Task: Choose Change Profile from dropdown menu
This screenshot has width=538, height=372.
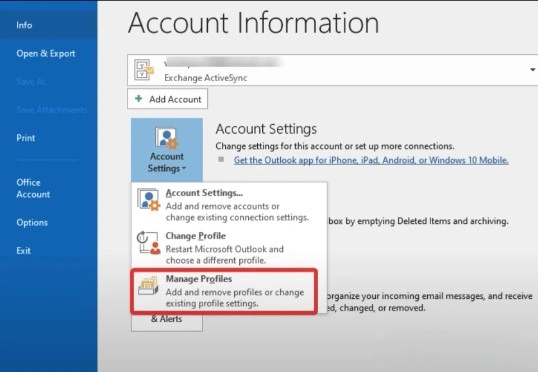Action: coord(229,248)
